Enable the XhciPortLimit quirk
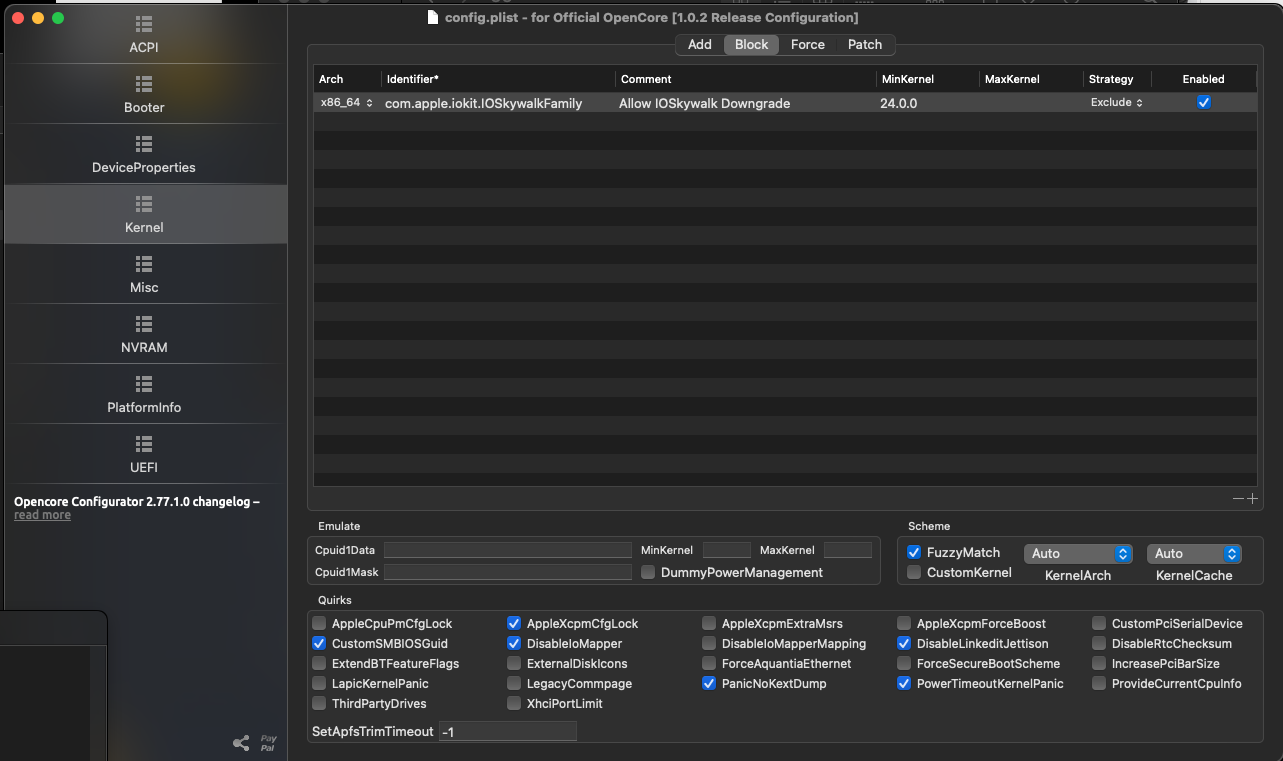The image size is (1283, 761). coord(514,704)
